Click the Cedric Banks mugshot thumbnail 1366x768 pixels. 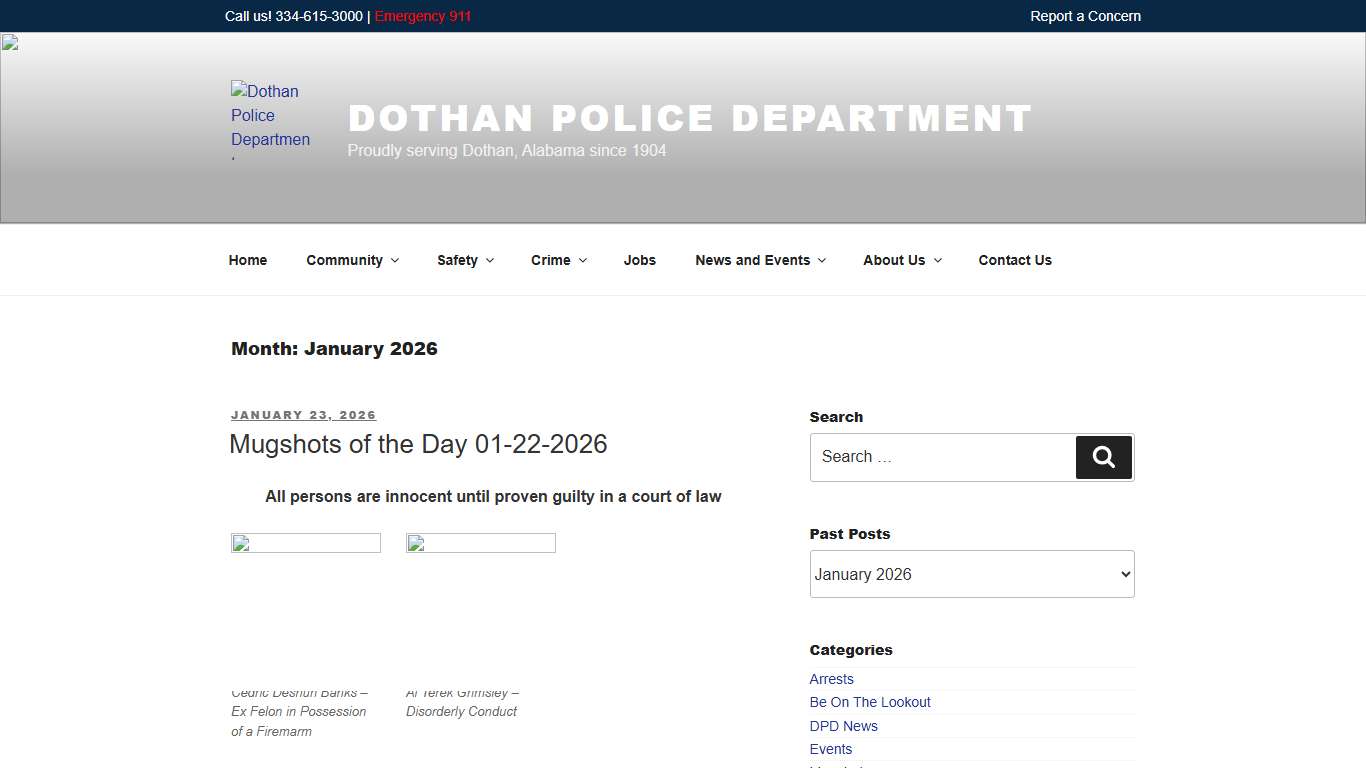[305, 600]
